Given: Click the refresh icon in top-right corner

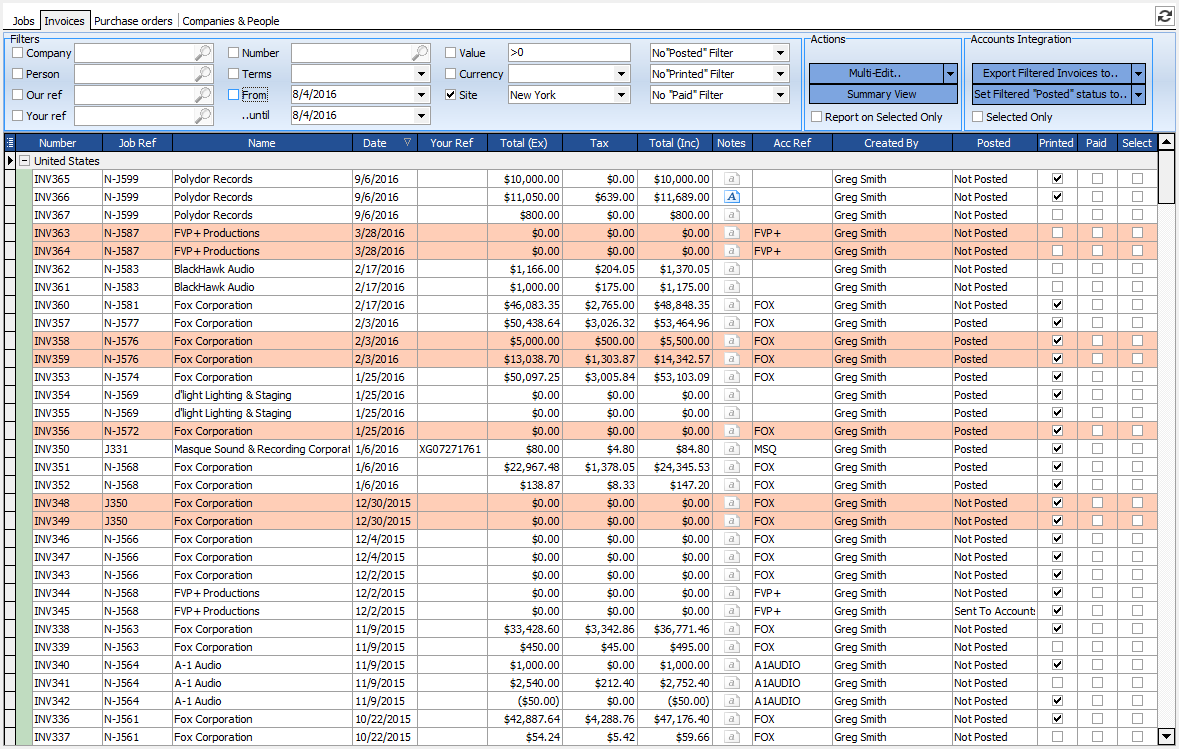Looking at the screenshot, I should [x=1164, y=15].
